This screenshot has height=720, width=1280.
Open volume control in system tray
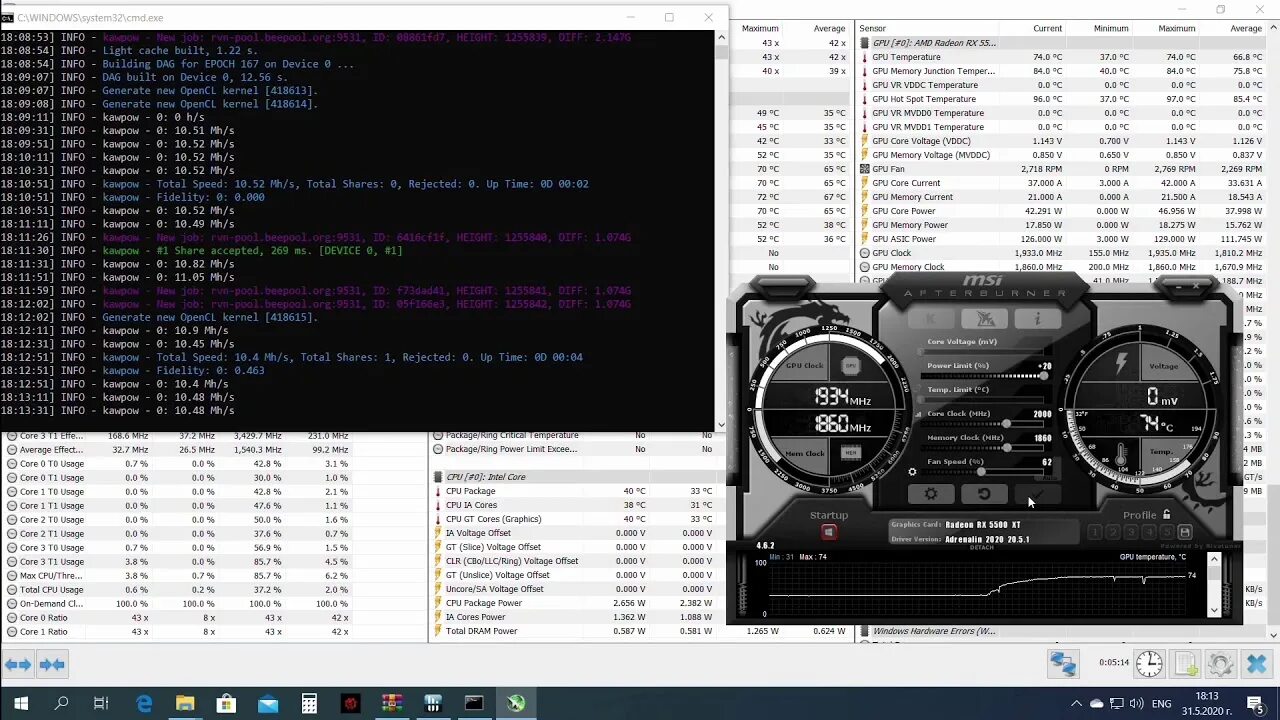[x=1137, y=704]
